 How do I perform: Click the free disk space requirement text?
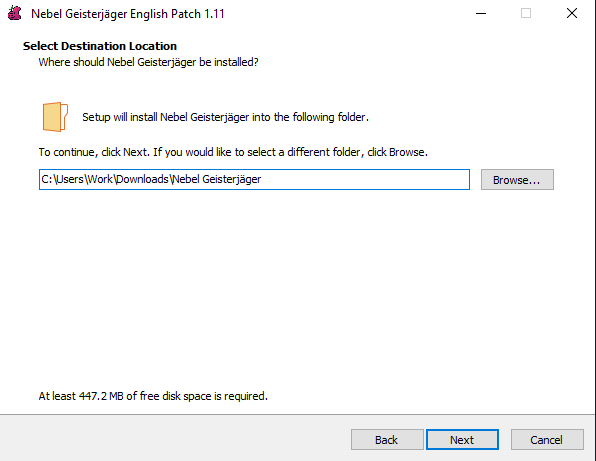(x=153, y=396)
